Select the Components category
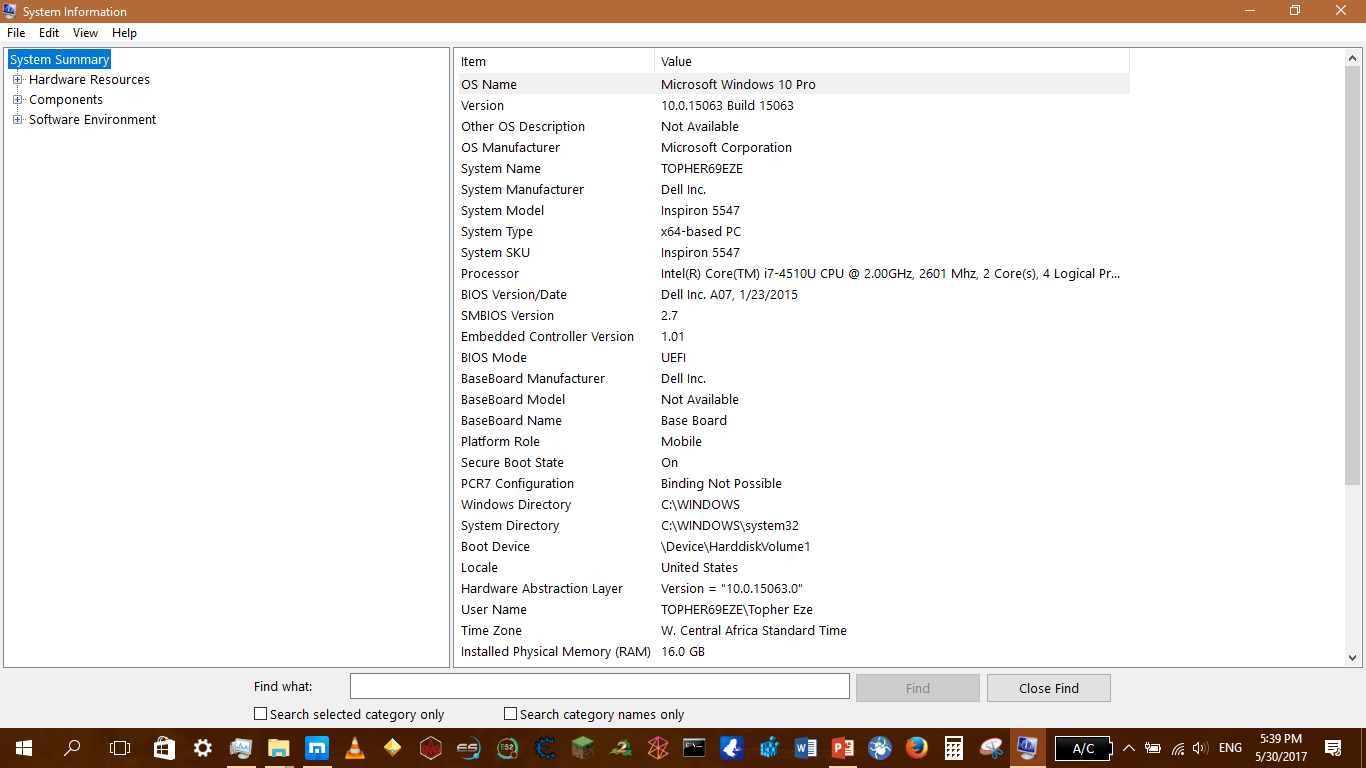Viewport: 1366px width, 768px height. (x=66, y=100)
